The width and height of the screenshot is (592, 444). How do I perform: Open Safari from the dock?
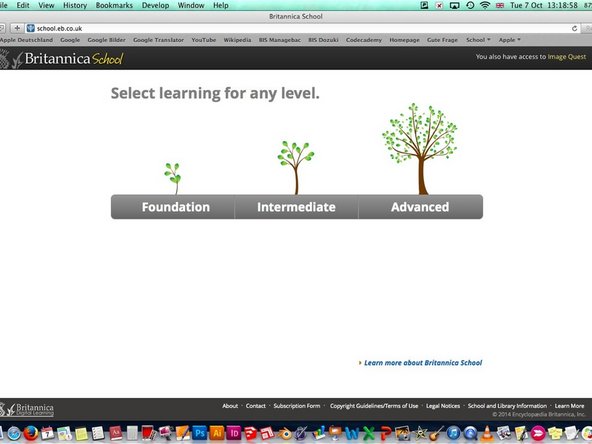coord(14,433)
